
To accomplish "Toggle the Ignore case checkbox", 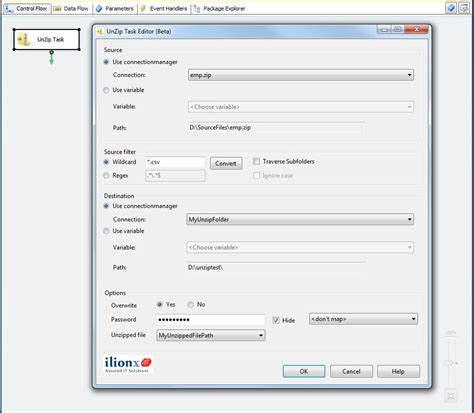I will pos(256,176).
